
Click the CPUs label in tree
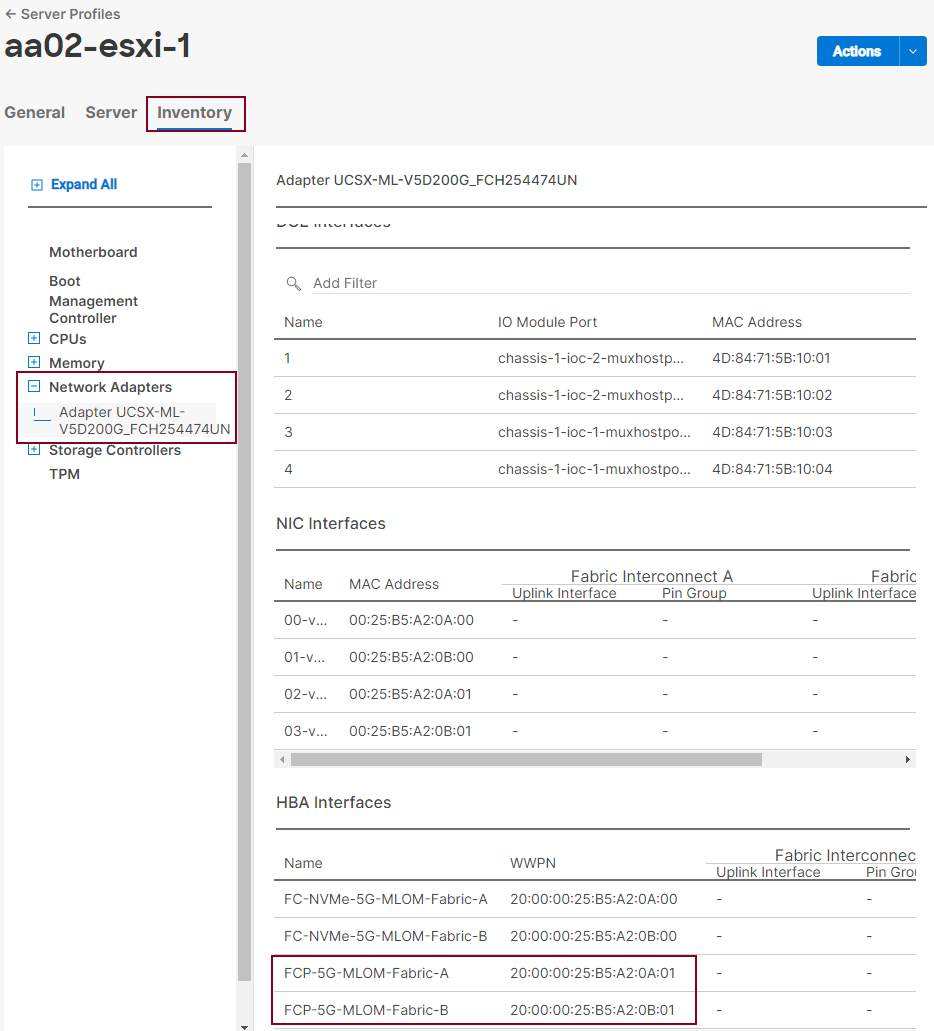click(68, 339)
